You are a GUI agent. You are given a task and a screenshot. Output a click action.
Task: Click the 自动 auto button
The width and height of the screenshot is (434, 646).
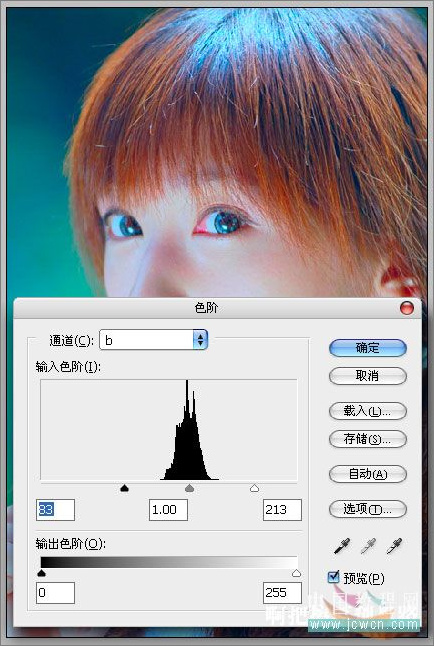click(368, 474)
